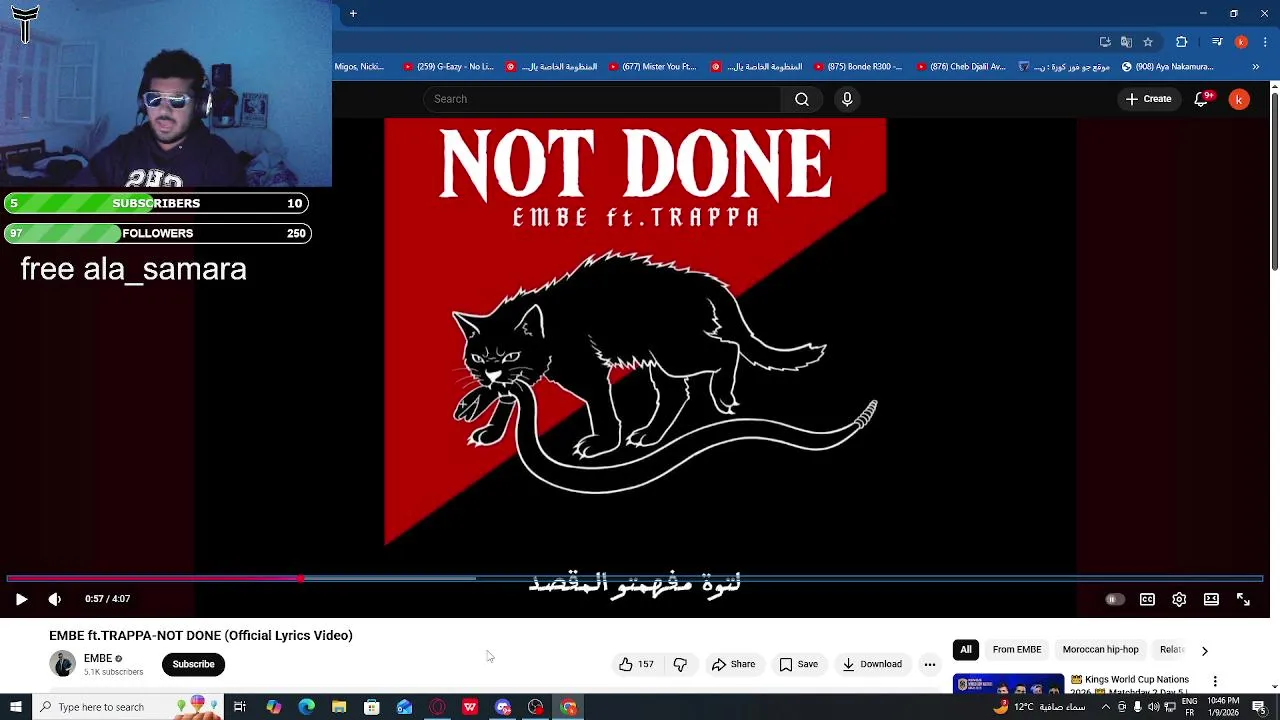
Task: Start voice search with the microphone icon
Action: tap(847, 99)
